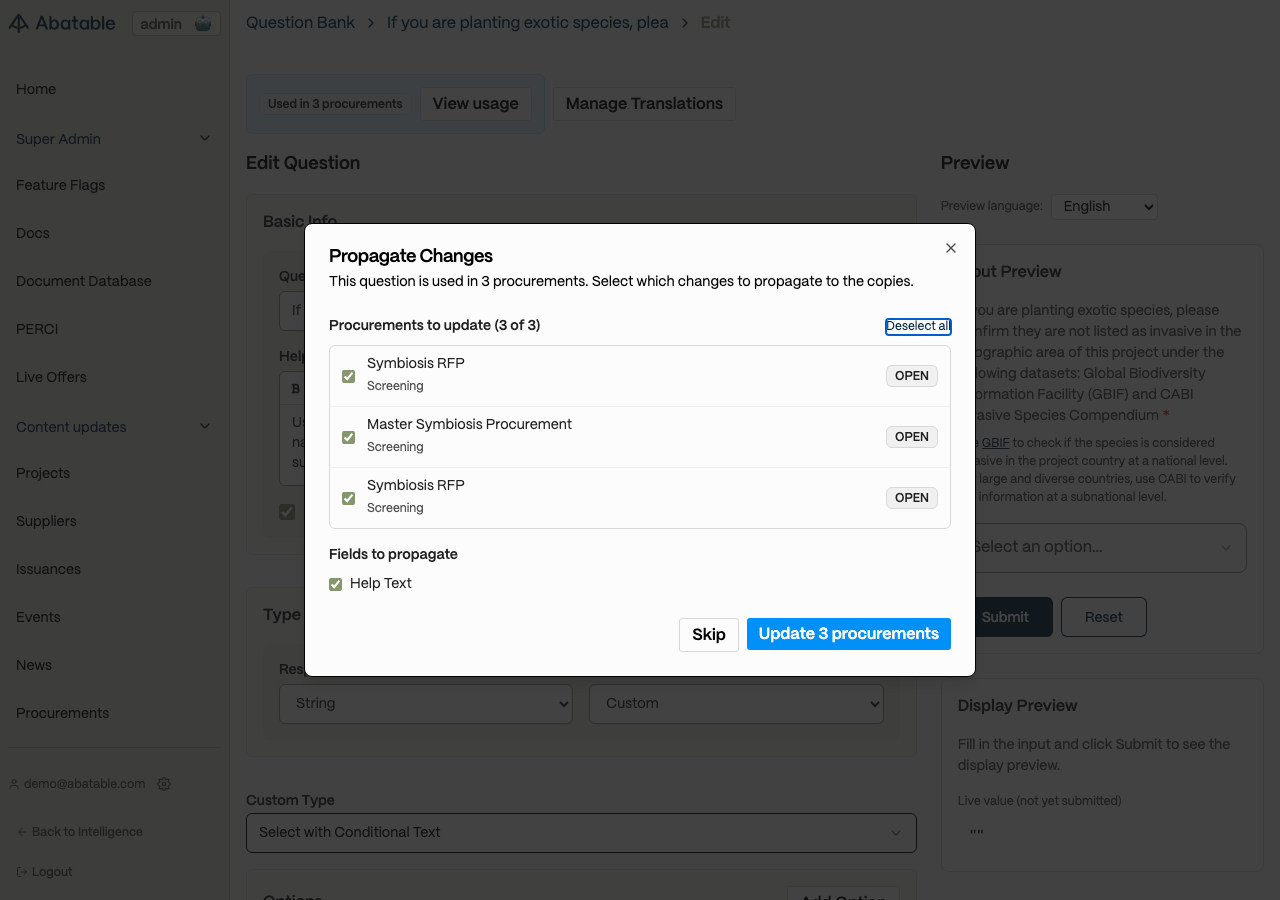
Task: Uncheck Master Symbiosis Procurement checkbox
Action: [349, 437]
